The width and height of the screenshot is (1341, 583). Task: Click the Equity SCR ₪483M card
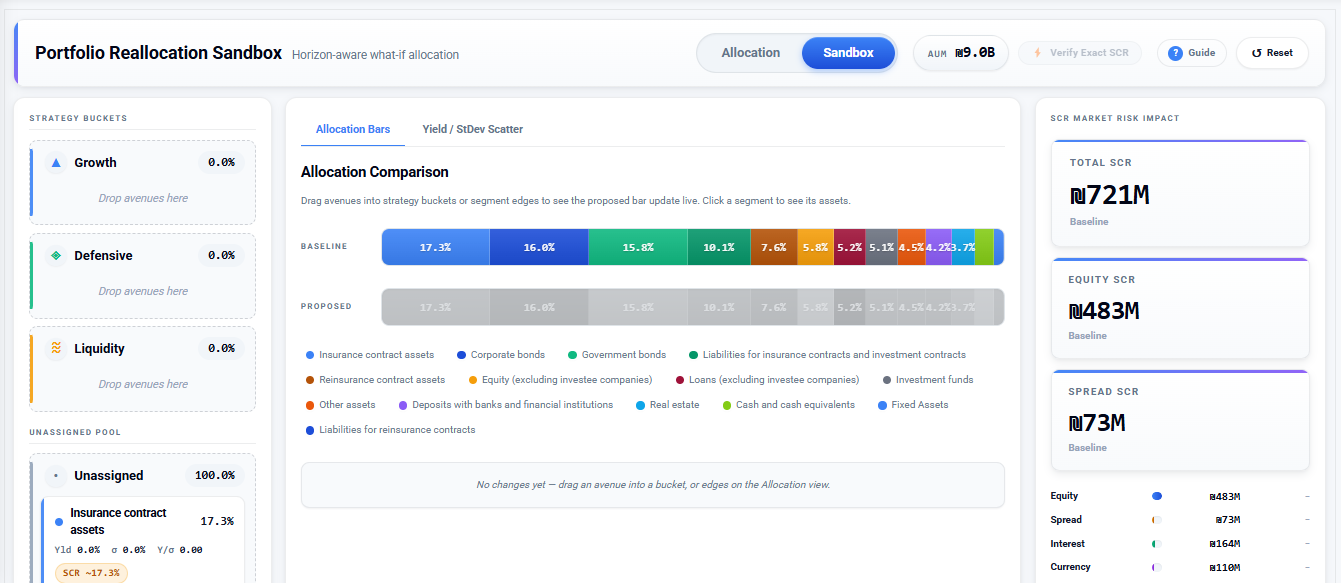tap(1180, 308)
